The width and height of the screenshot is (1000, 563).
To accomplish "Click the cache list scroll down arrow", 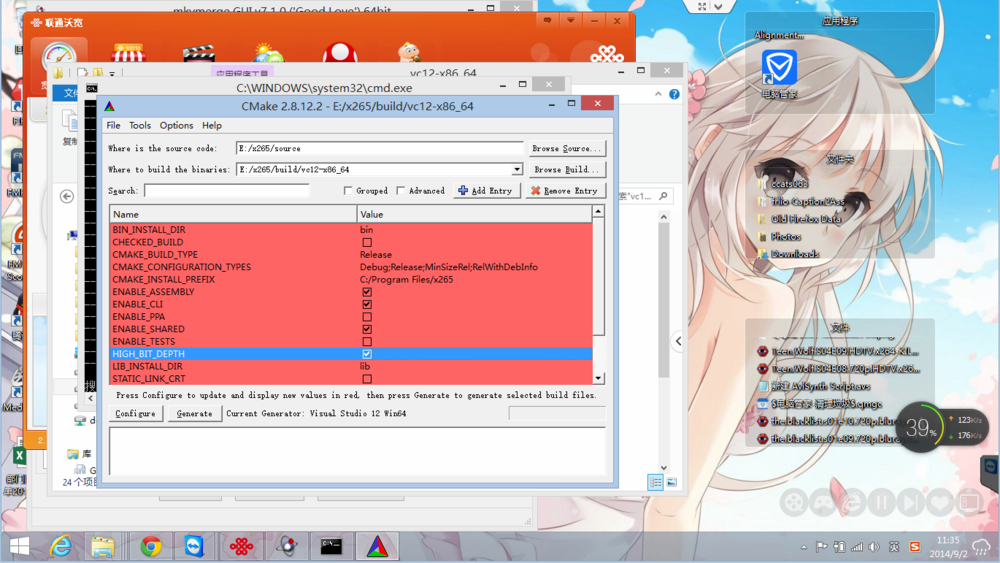I will point(598,378).
